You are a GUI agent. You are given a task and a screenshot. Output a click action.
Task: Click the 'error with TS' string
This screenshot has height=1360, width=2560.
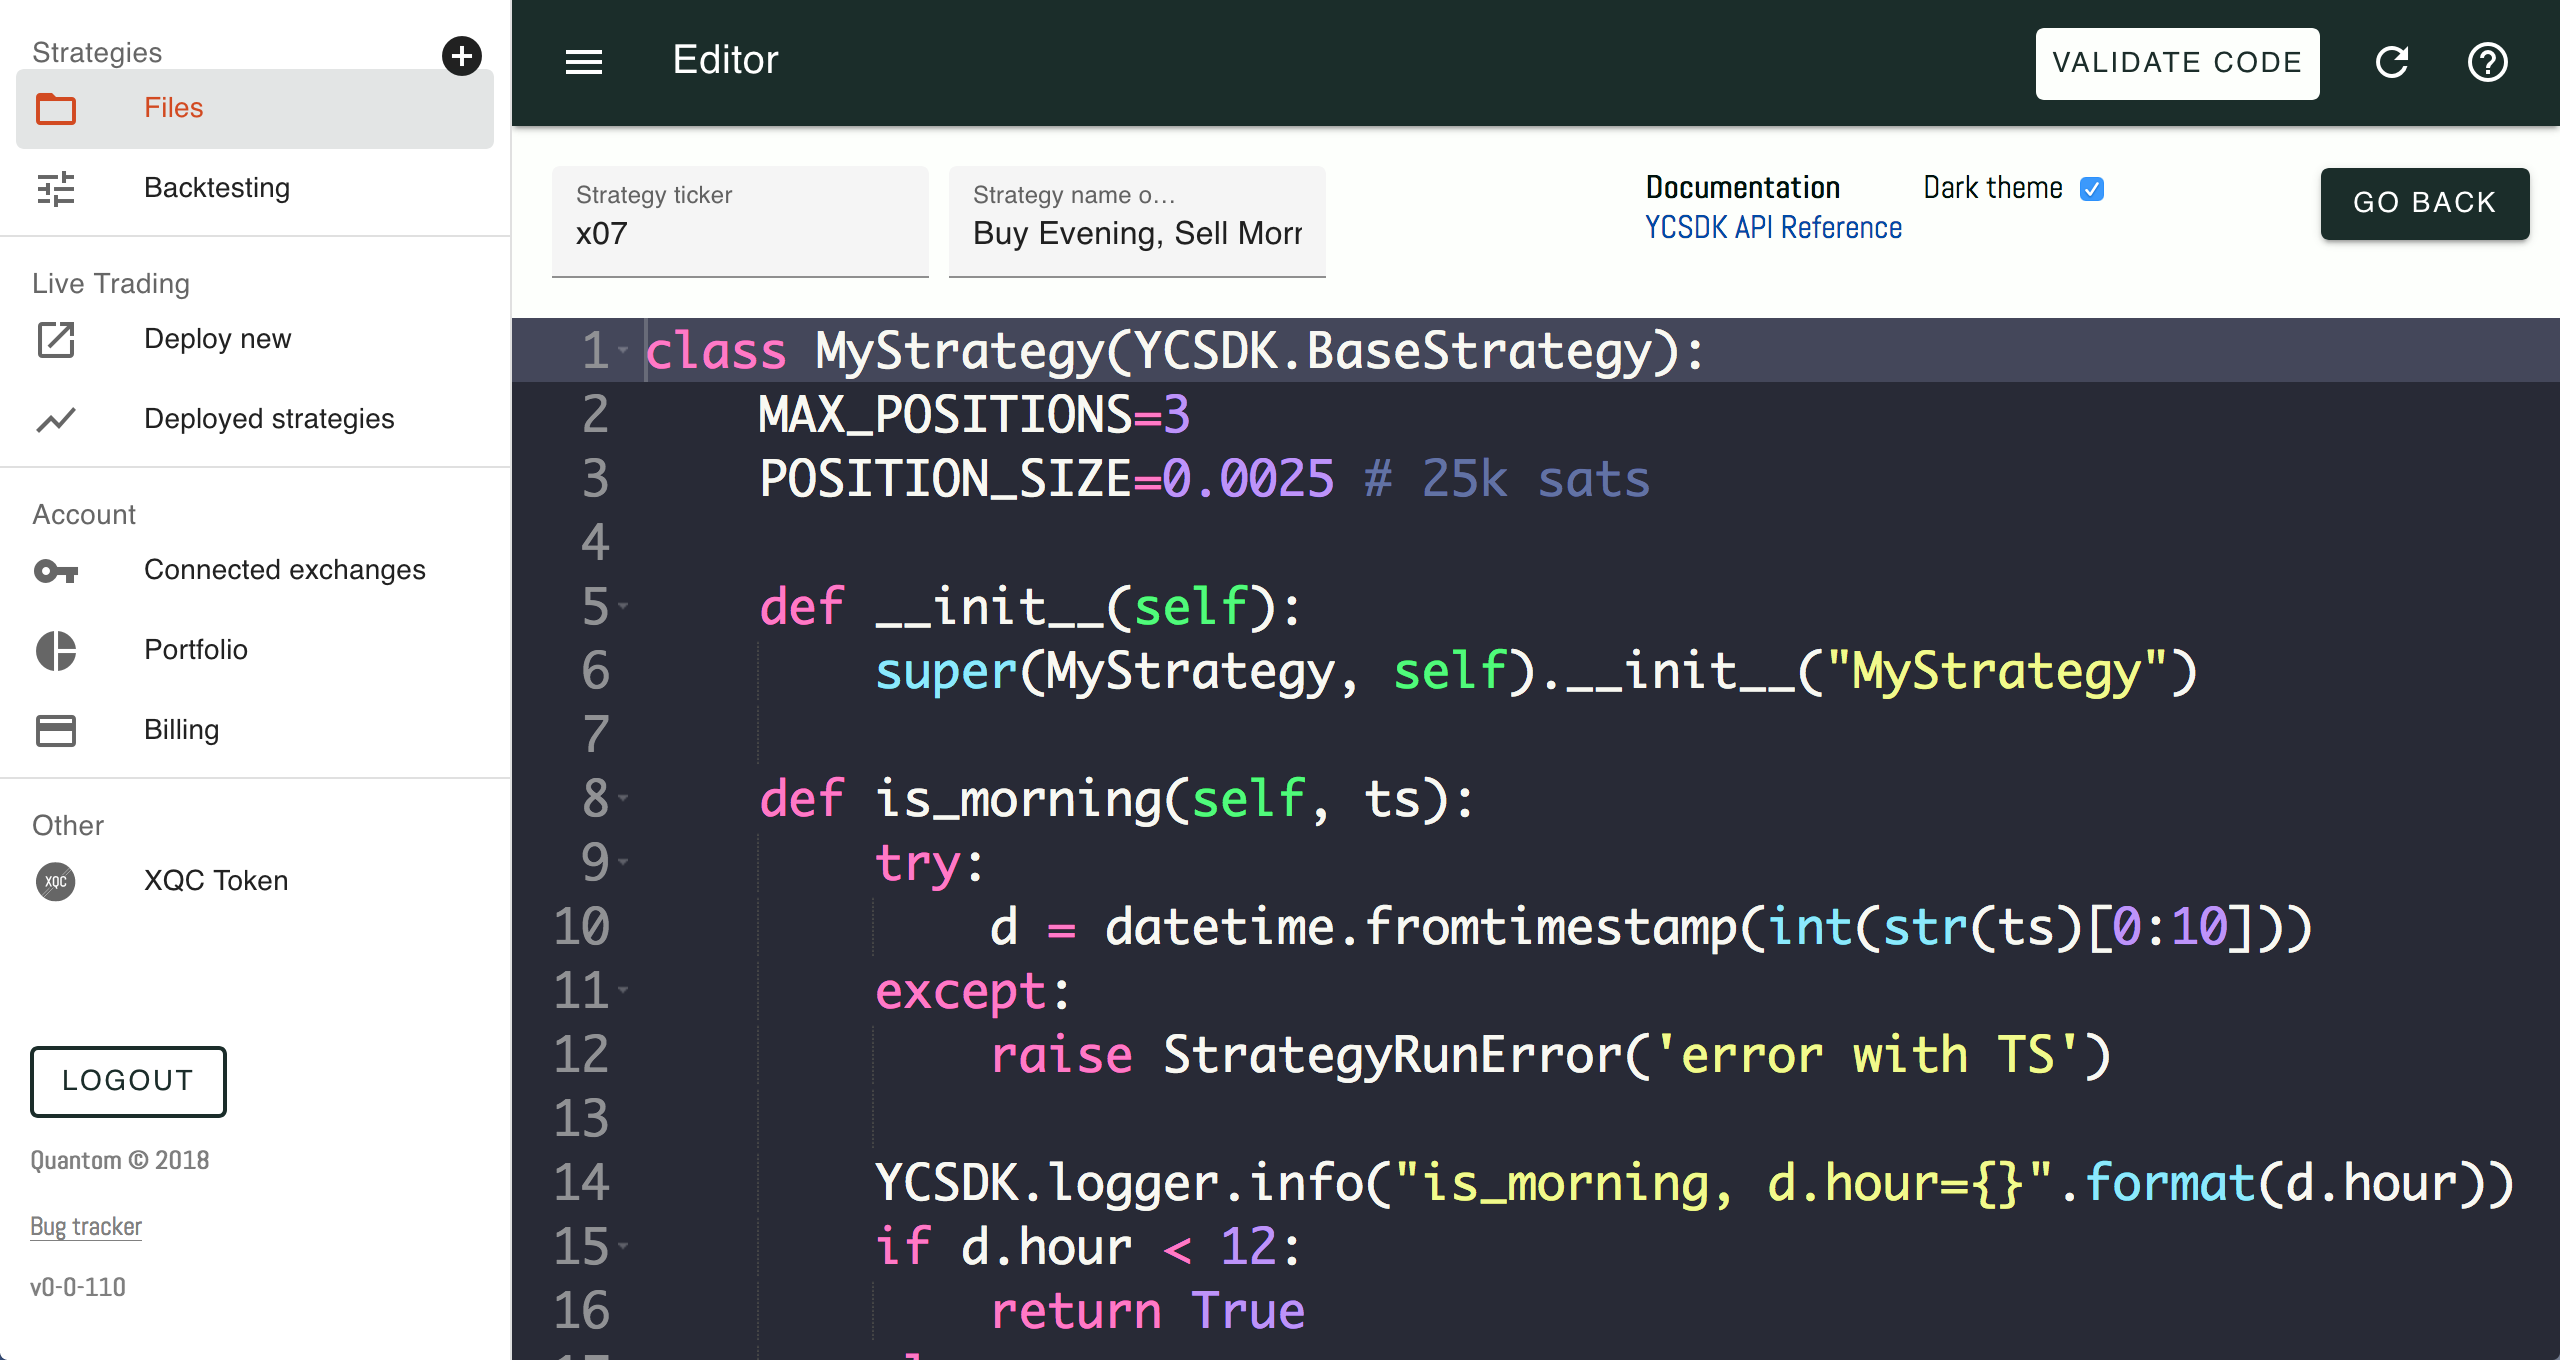[1868, 1054]
